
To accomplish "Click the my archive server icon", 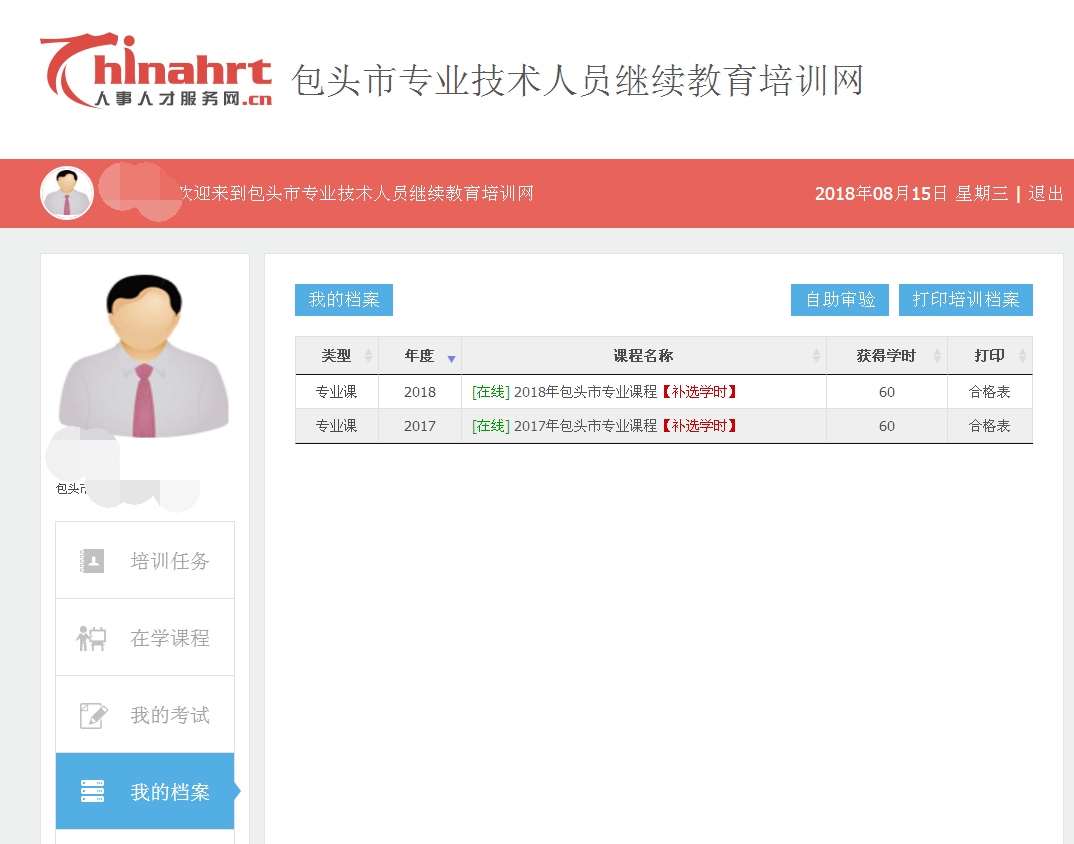I will (x=92, y=791).
